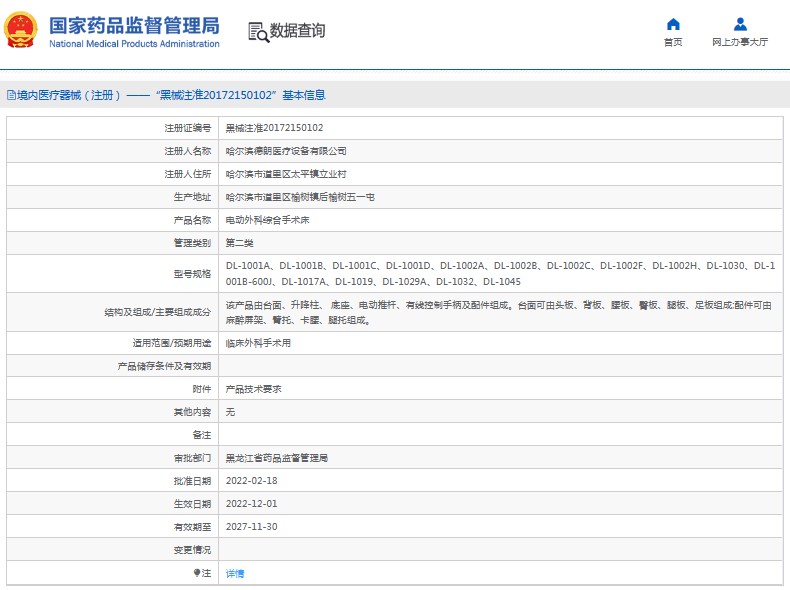The height and width of the screenshot is (590, 790).
Task: Click the 其他内容 row label
Action: (x=192, y=412)
